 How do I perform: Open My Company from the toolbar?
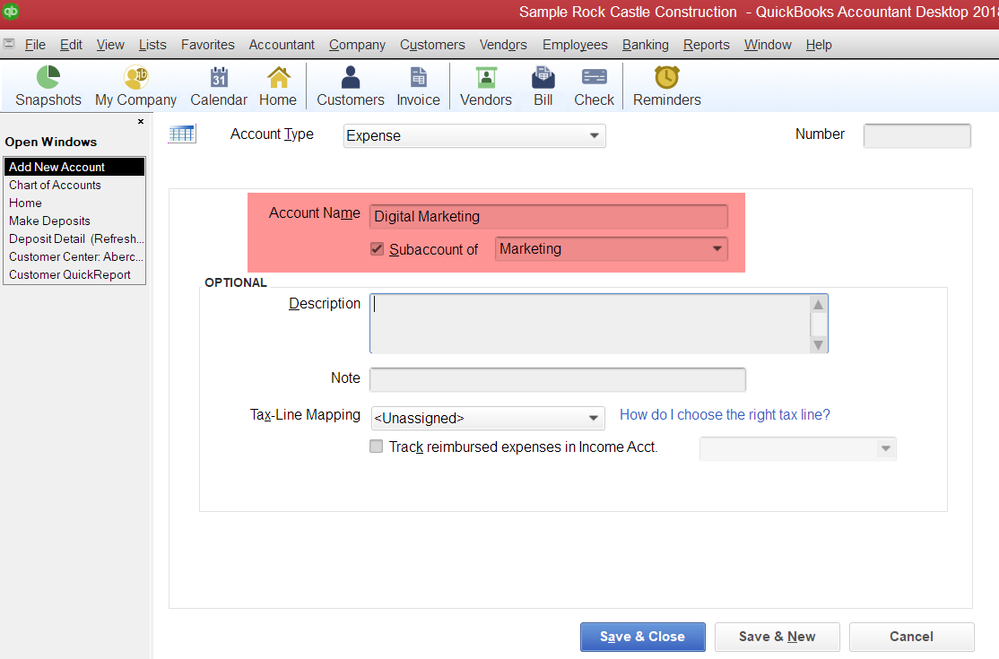click(x=136, y=87)
